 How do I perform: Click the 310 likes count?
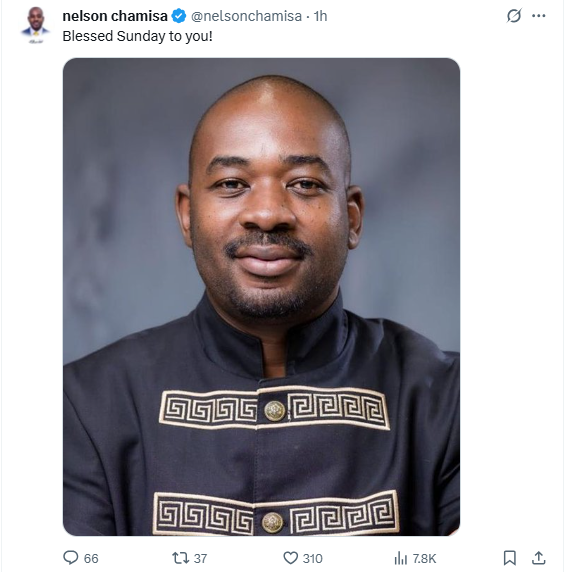[313, 558]
